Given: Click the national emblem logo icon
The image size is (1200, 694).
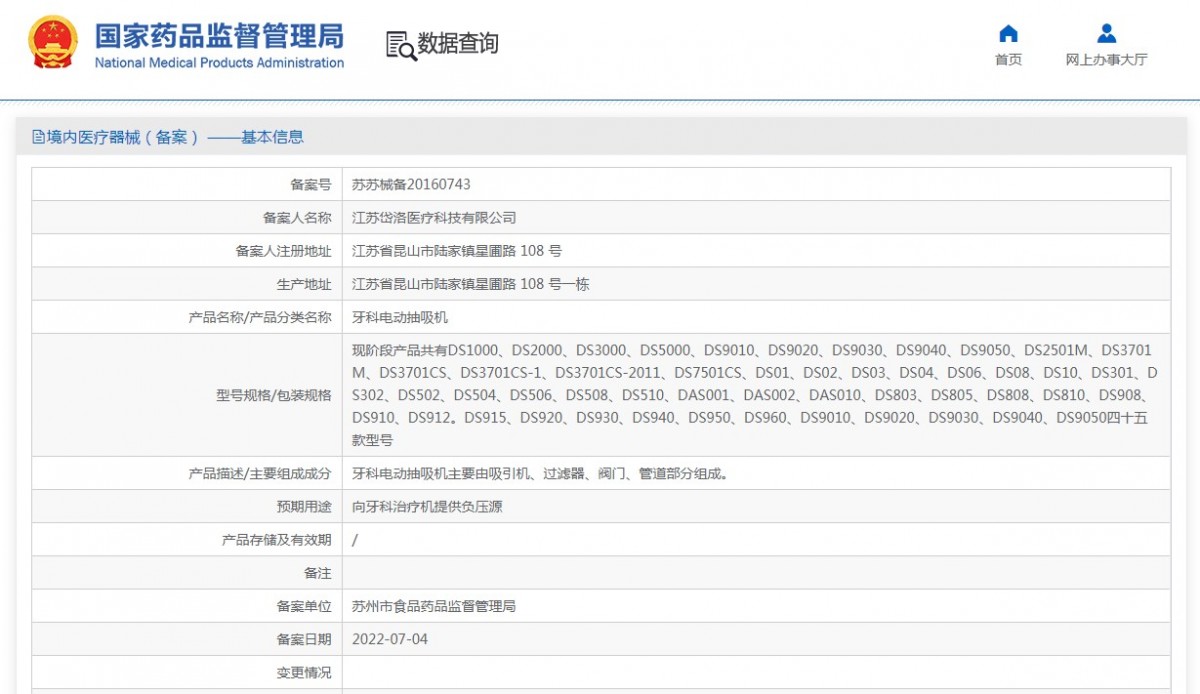Looking at the screenshot, I should tap(53, 43).
